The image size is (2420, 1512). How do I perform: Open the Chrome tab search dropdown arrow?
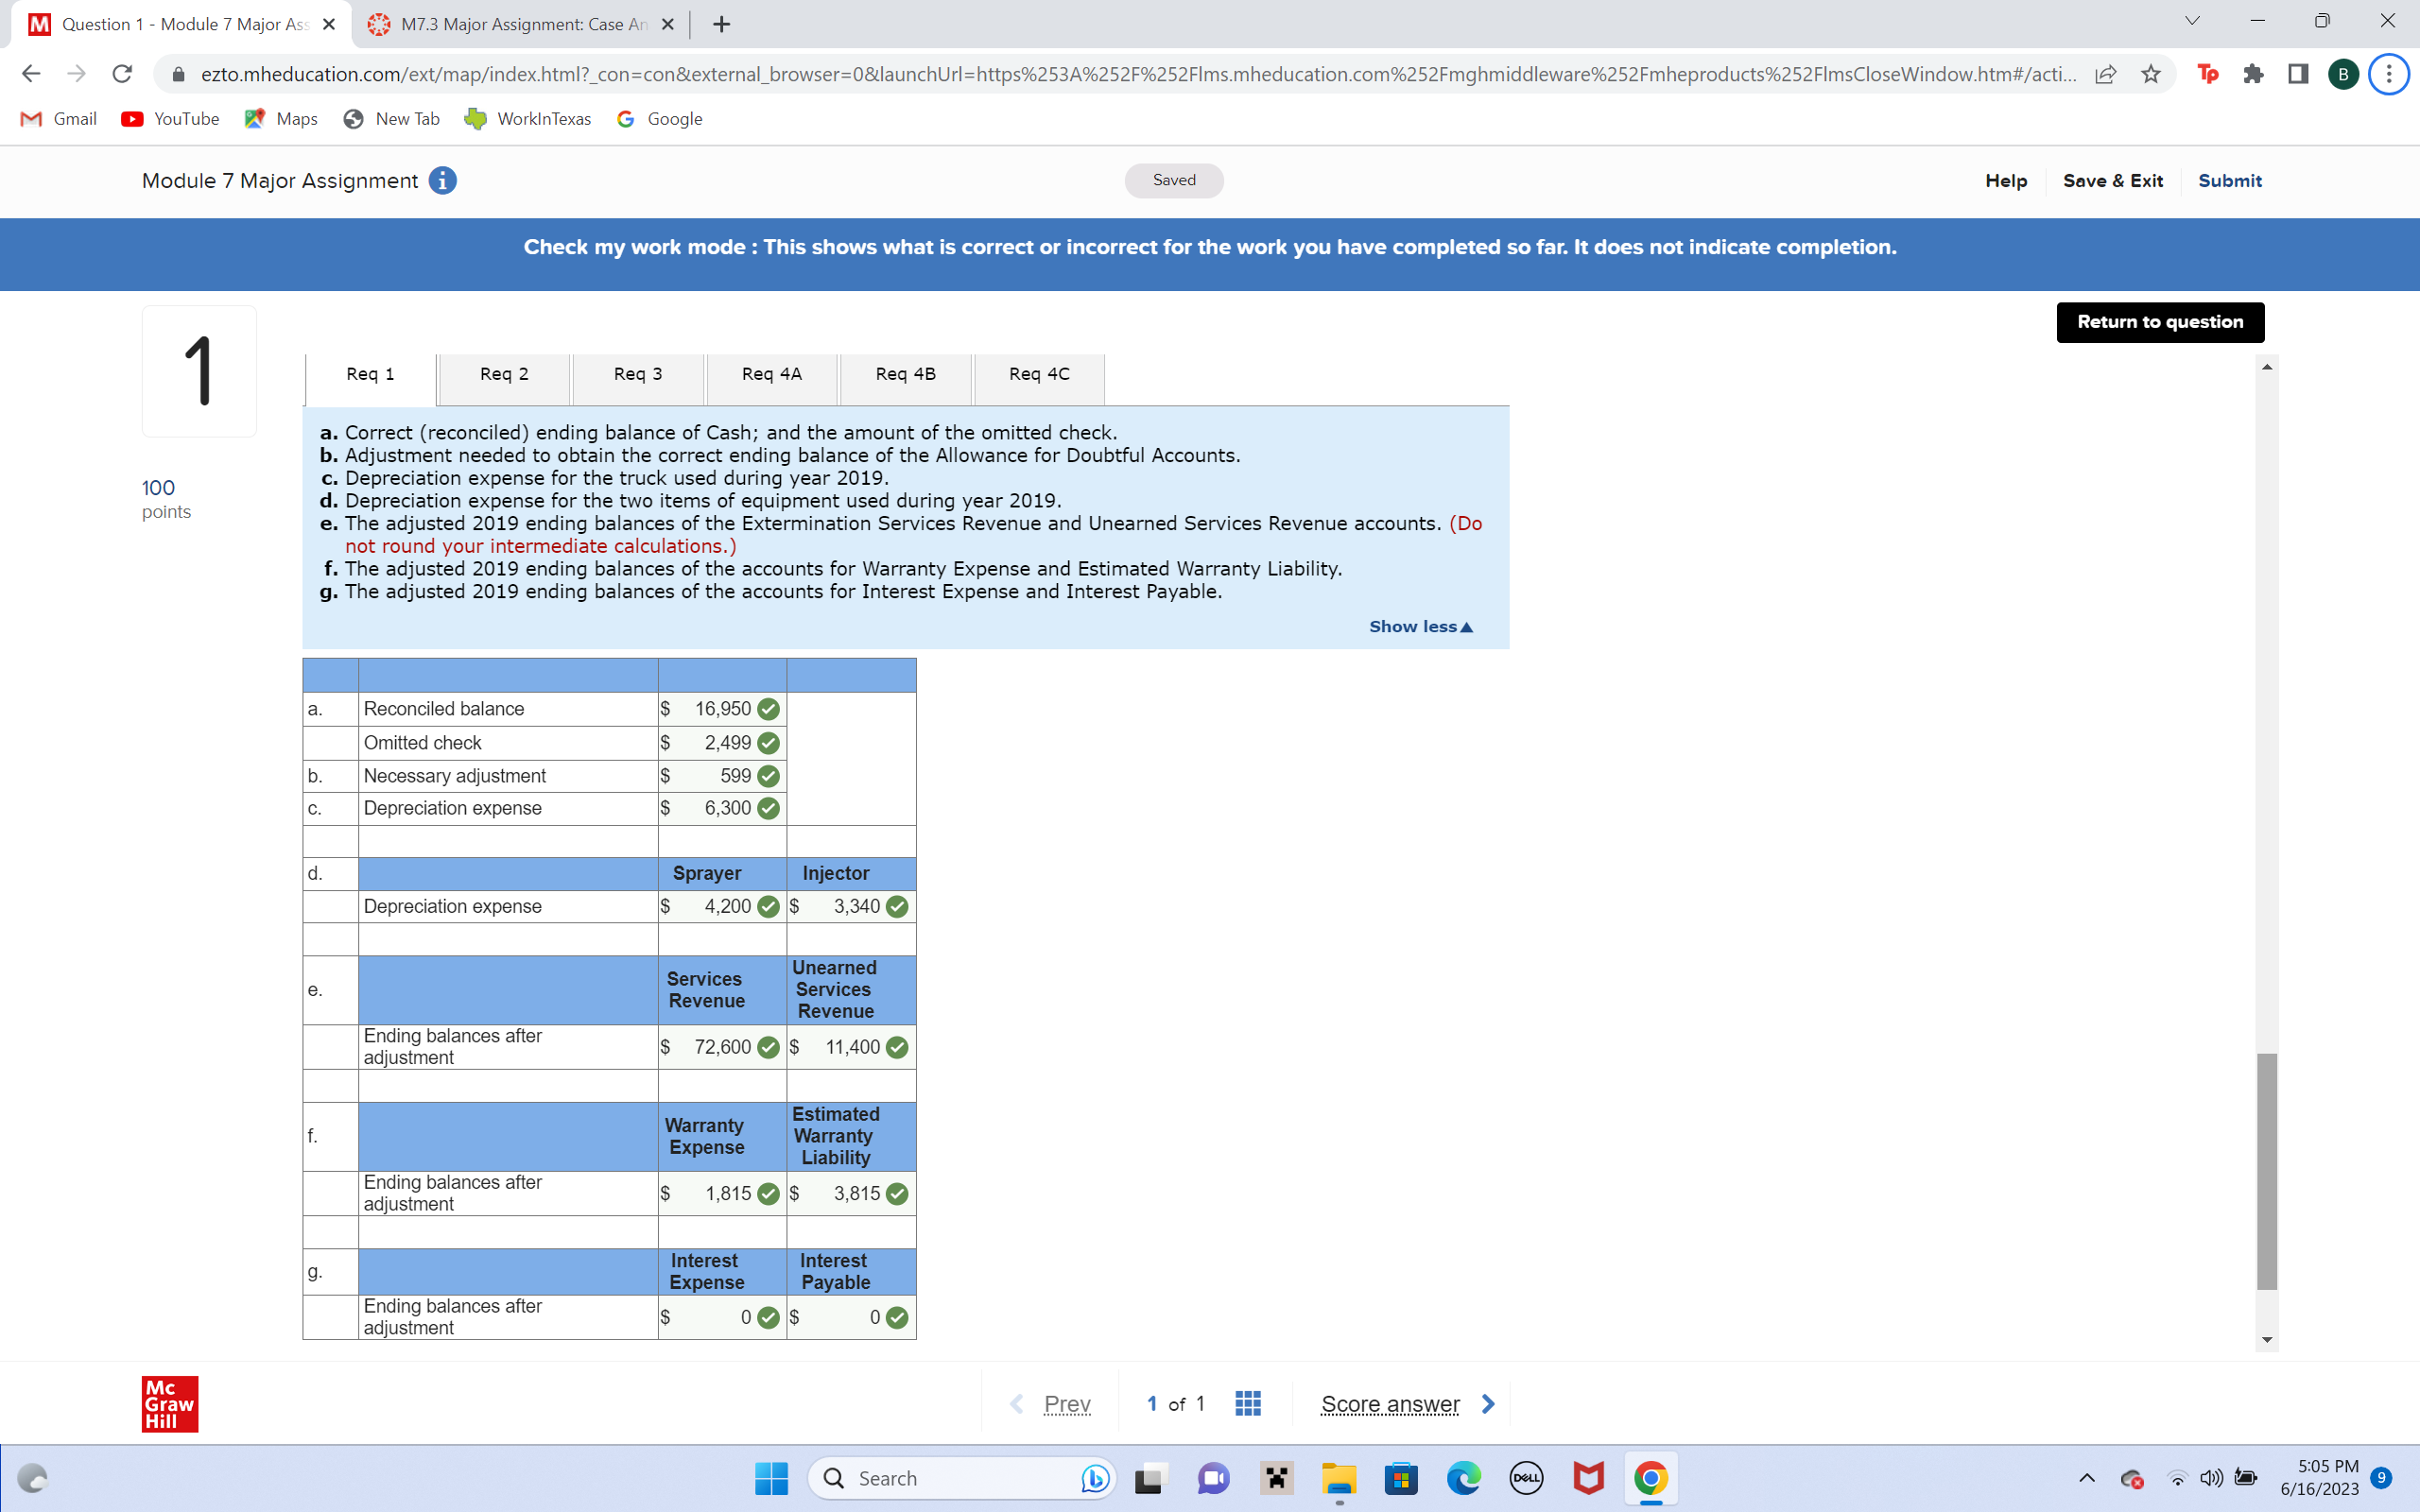2192,21
